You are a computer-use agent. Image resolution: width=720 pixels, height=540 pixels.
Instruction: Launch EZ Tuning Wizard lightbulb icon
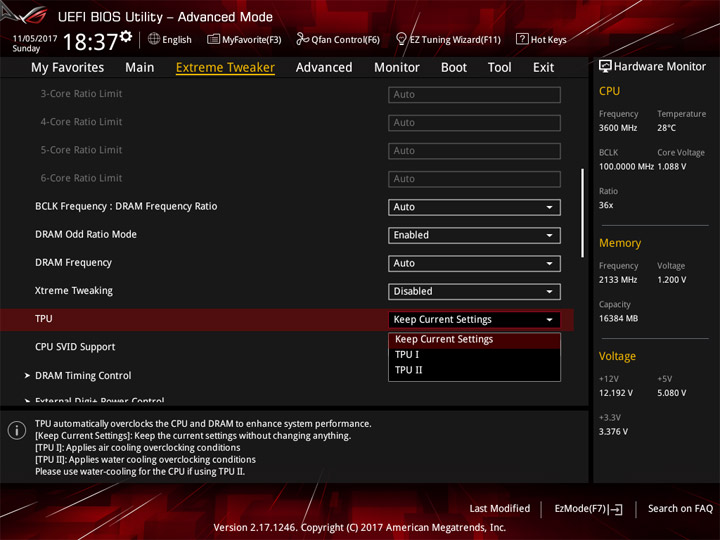pos(401,39)
